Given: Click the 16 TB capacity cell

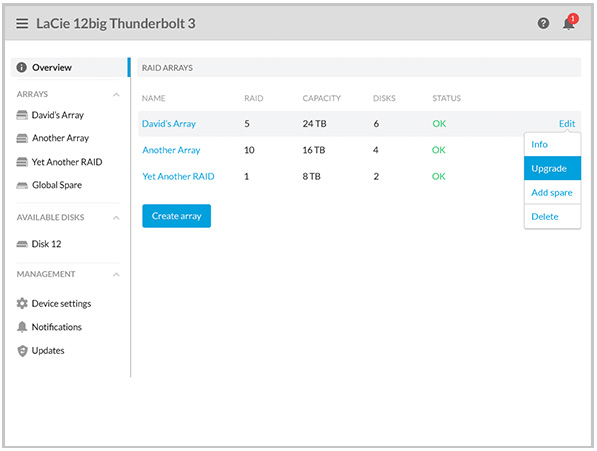Looking at the screenshot, I should pos(314,150).
